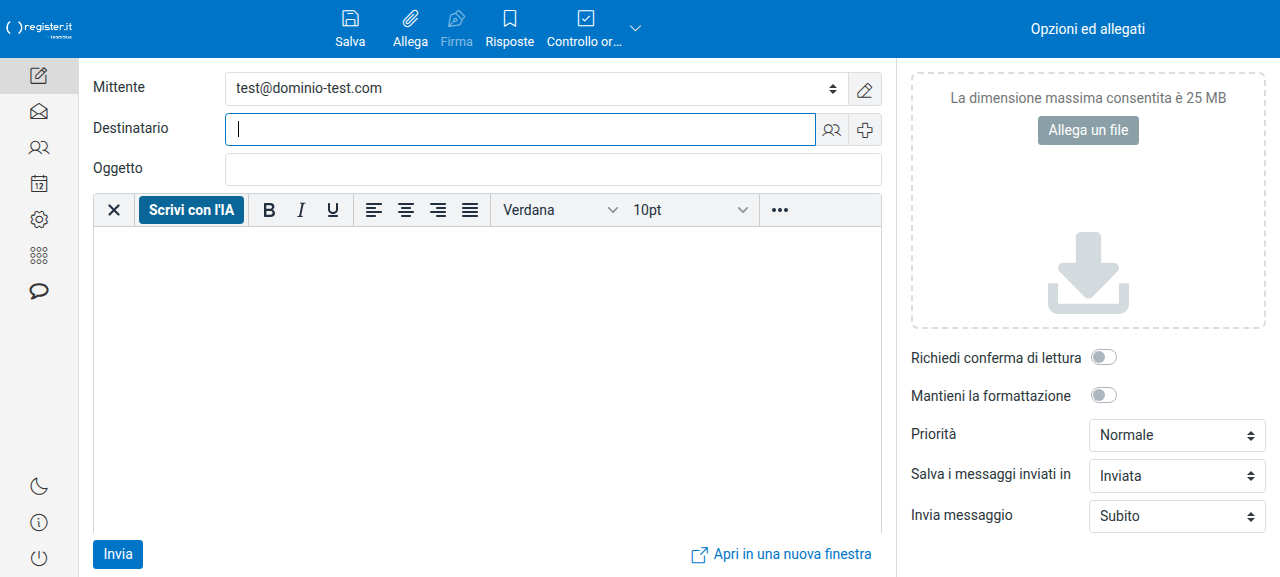Screen dimensions: 1280x577
Task: Send the message with the Invia button
Action: pyautogui.click(x=118, y=554)
